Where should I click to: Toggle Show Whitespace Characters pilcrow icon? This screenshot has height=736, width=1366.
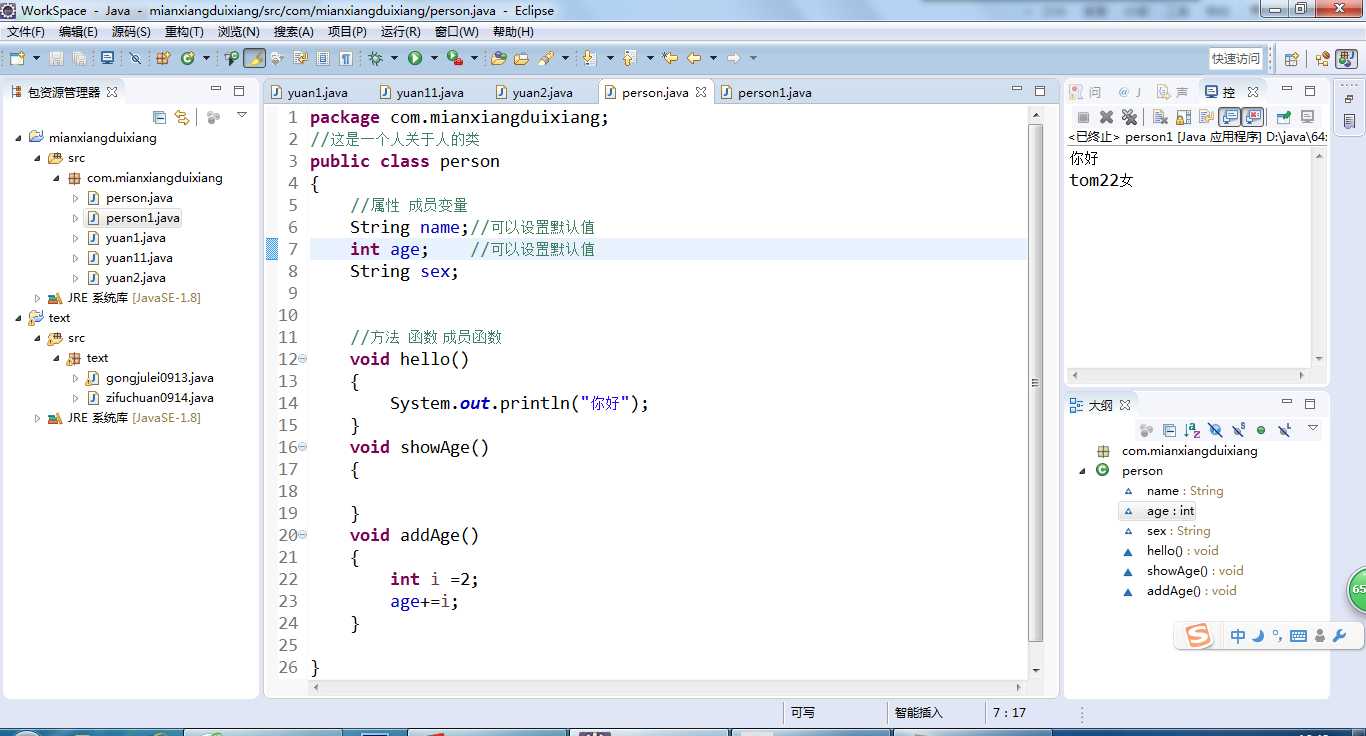pos(345,58)
